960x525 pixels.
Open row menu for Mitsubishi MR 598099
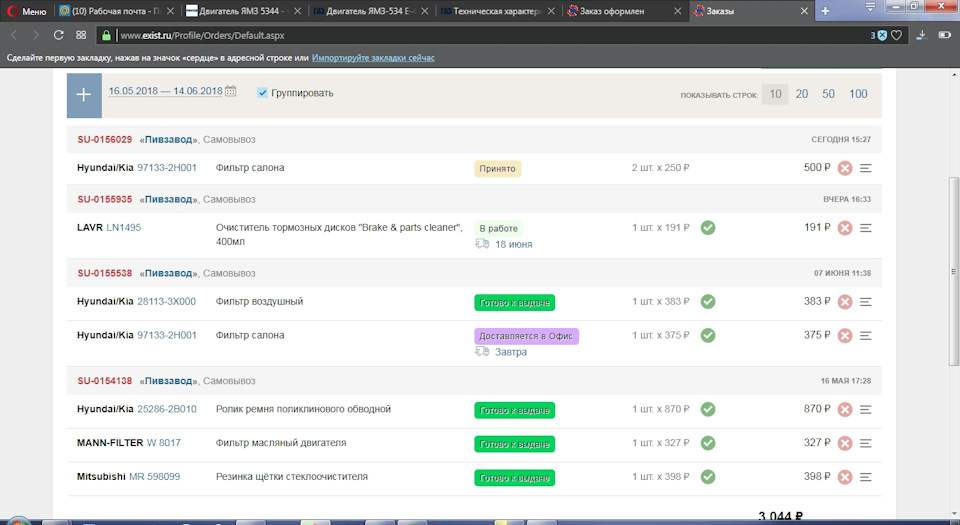click(x=865, y=477)
